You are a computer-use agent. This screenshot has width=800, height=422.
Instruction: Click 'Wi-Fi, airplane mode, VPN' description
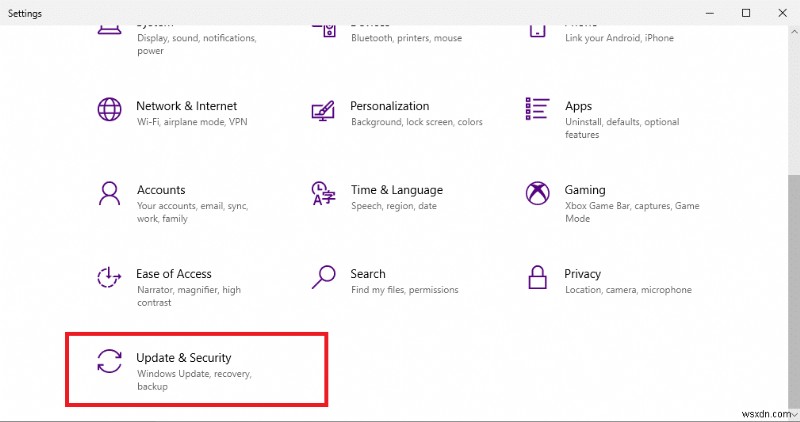[x=192, y=122]
